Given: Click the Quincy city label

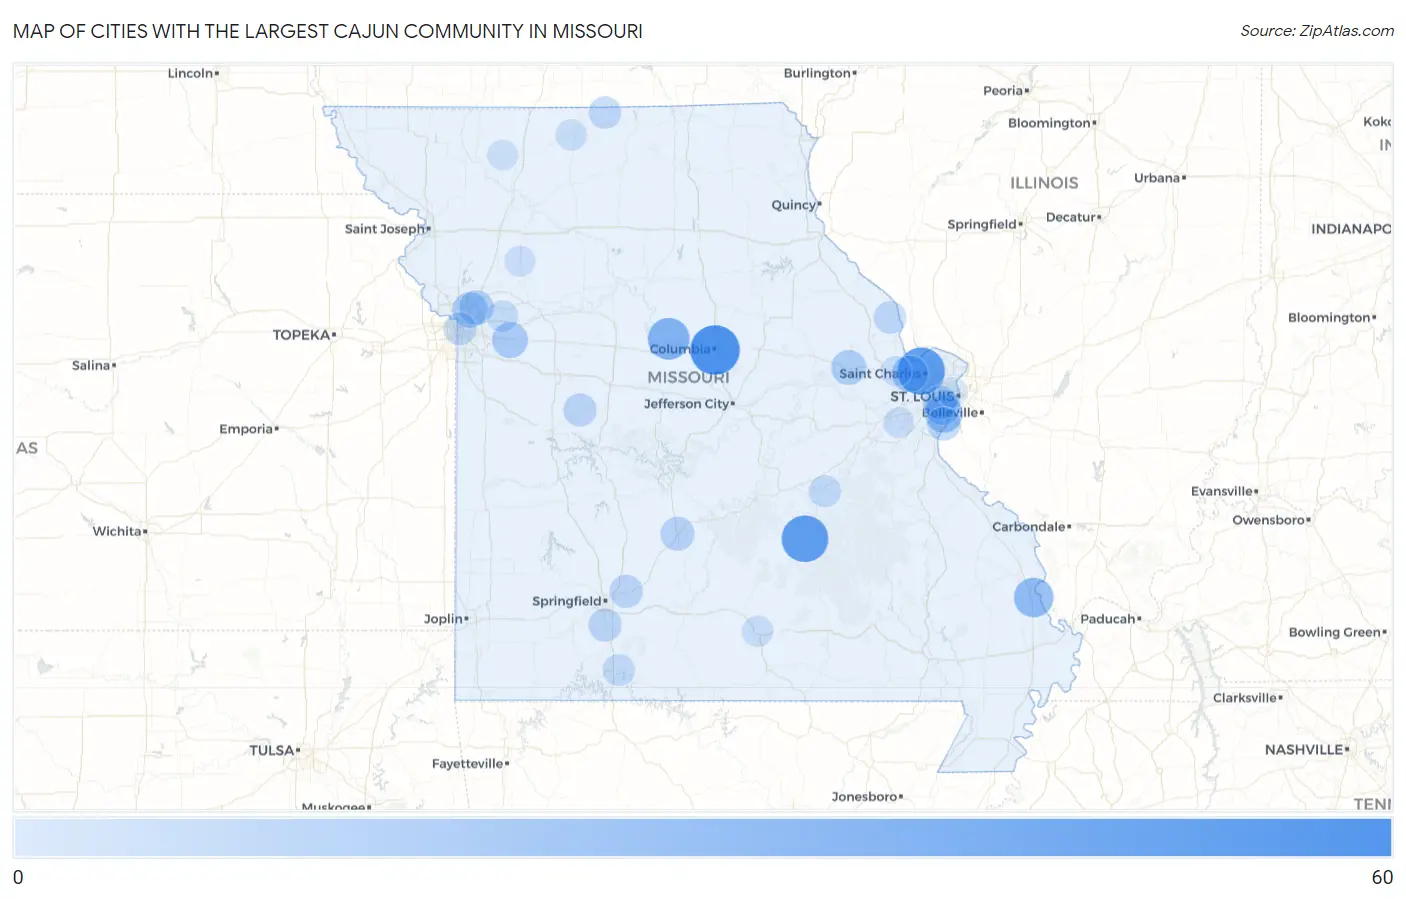Looking at the screenshot, I should 795,205.
